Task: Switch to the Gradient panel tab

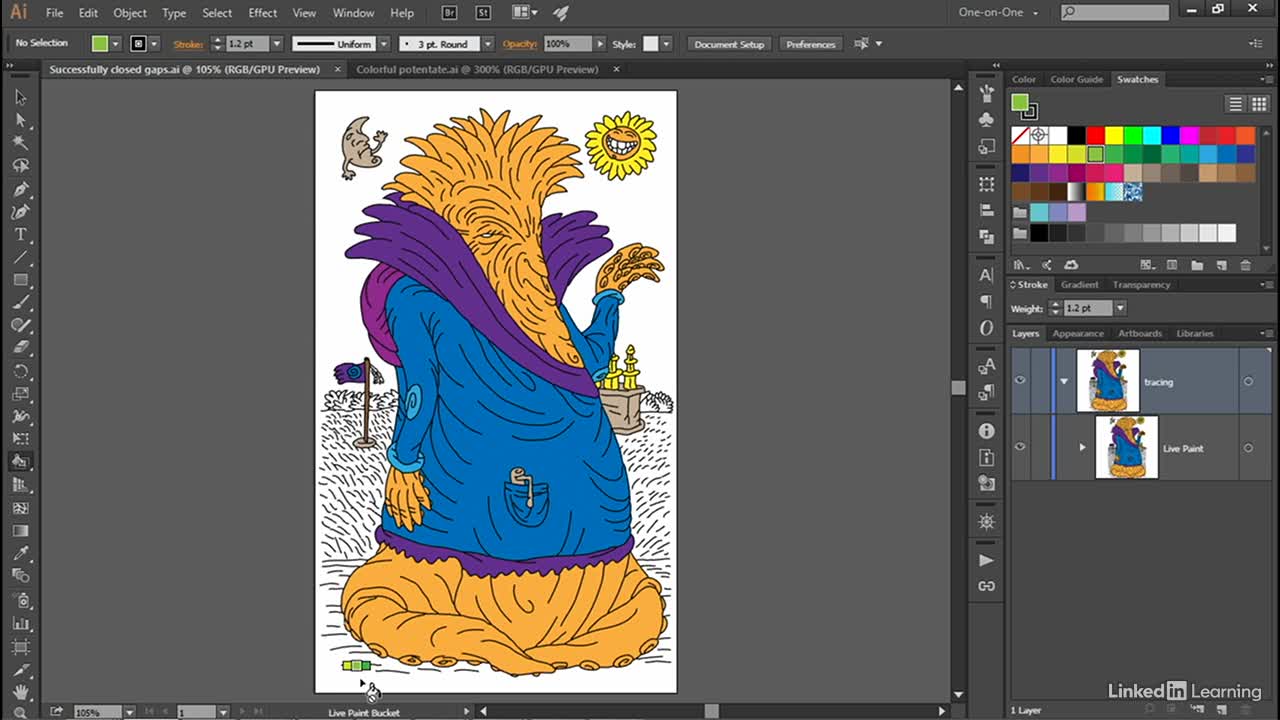Action: 1079,285
